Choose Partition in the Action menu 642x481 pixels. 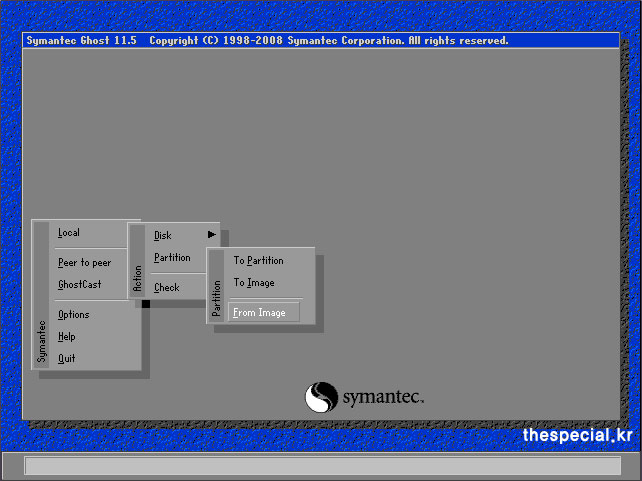(172, 257)
